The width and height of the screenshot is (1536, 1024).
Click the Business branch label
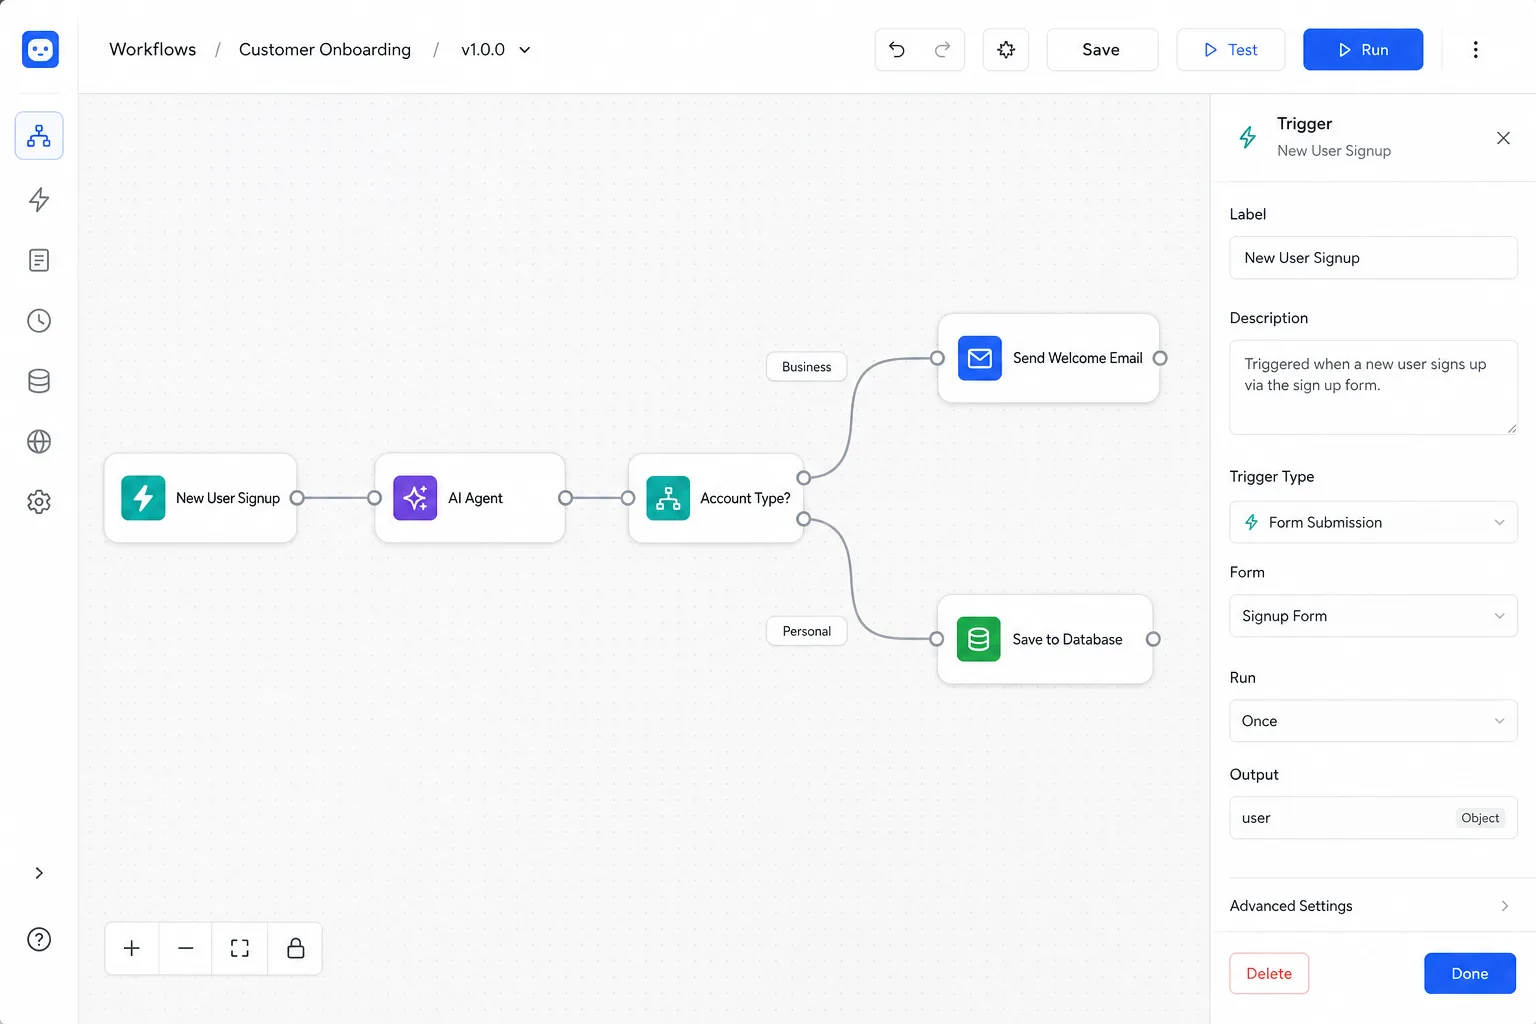[x=806, y=367]
